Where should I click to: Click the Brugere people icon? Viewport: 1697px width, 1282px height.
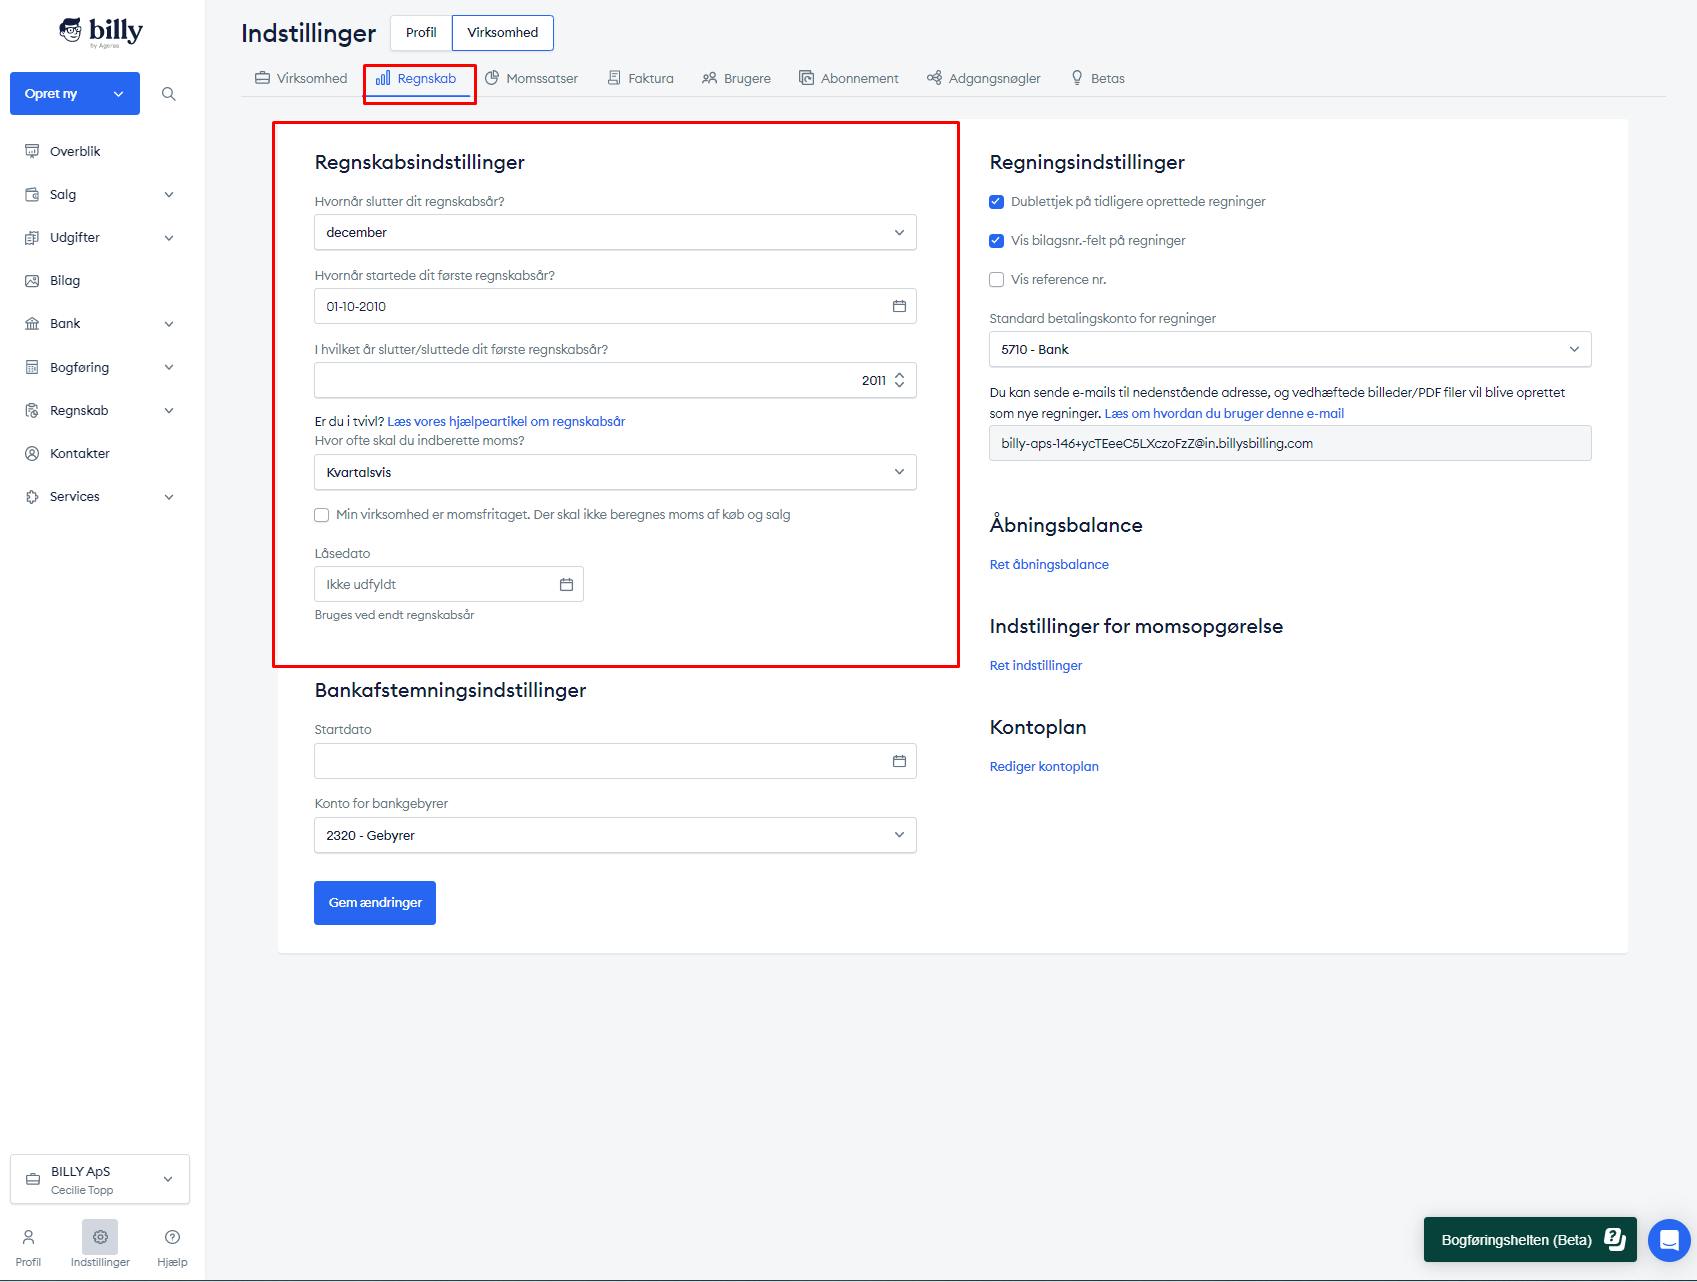[x=709, y=78]
